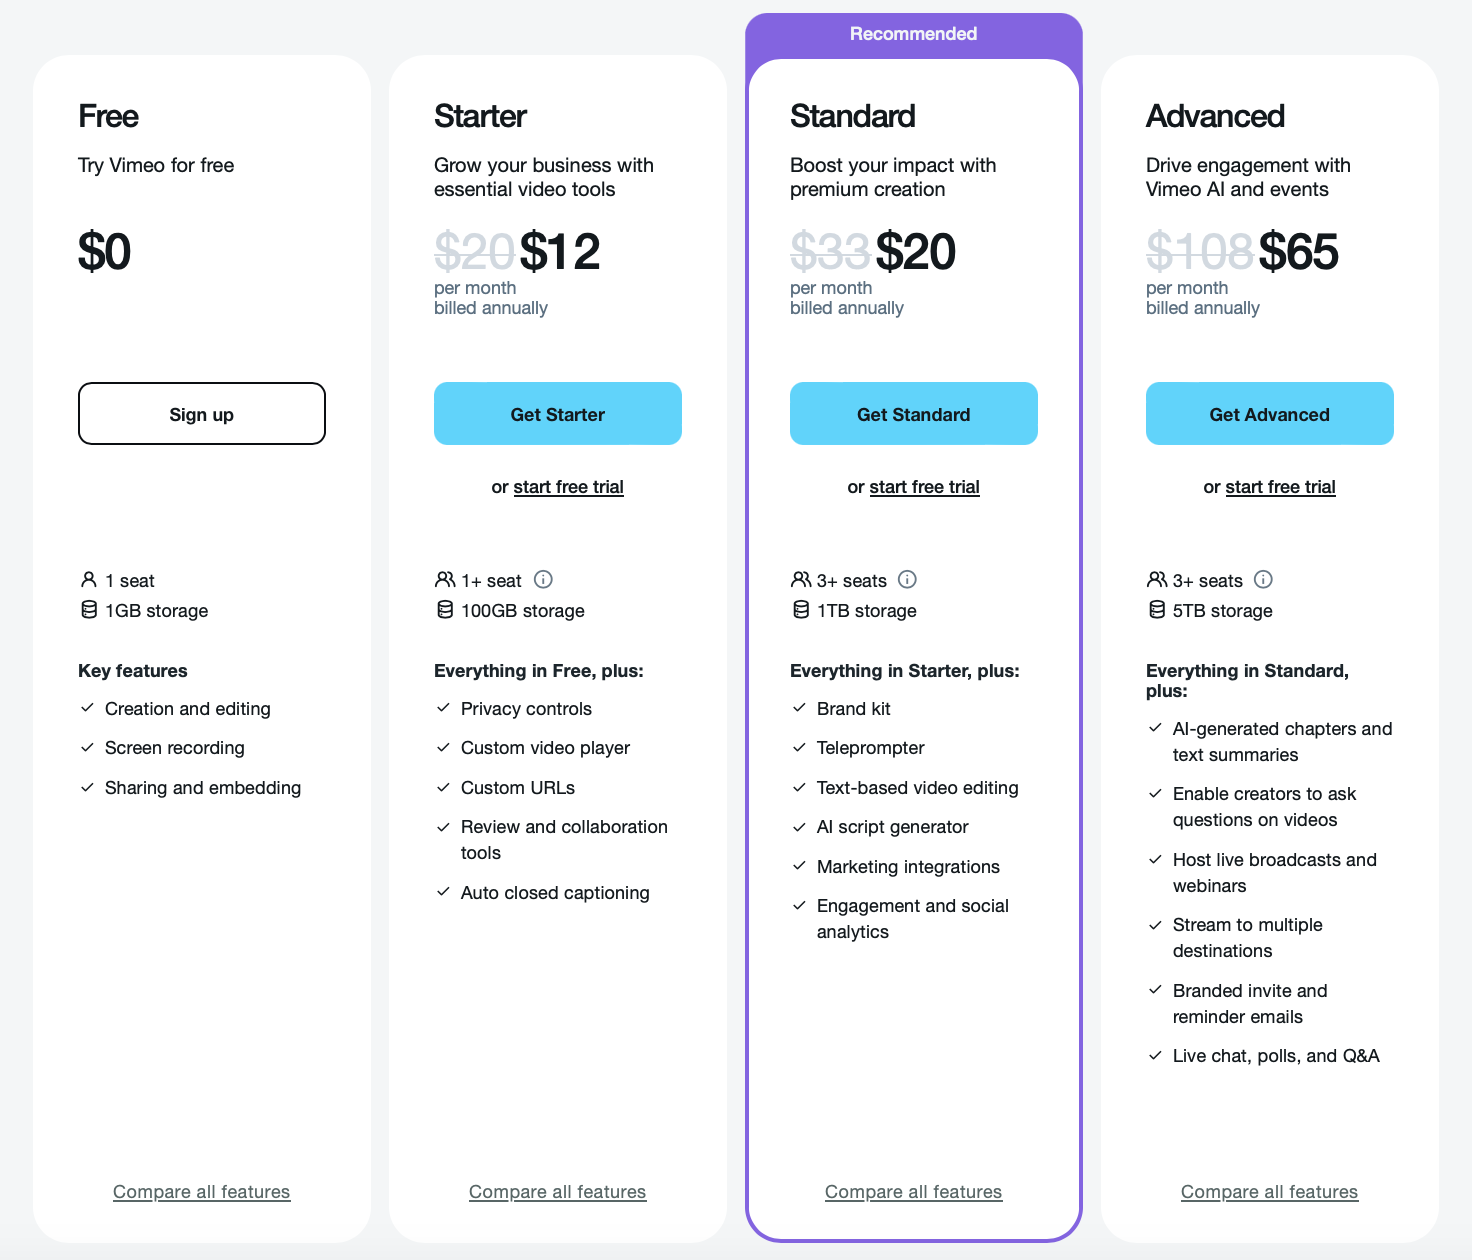Start free trial for Standard plan
Screen dimensions: 1472x1260
(x=924, y=487)
